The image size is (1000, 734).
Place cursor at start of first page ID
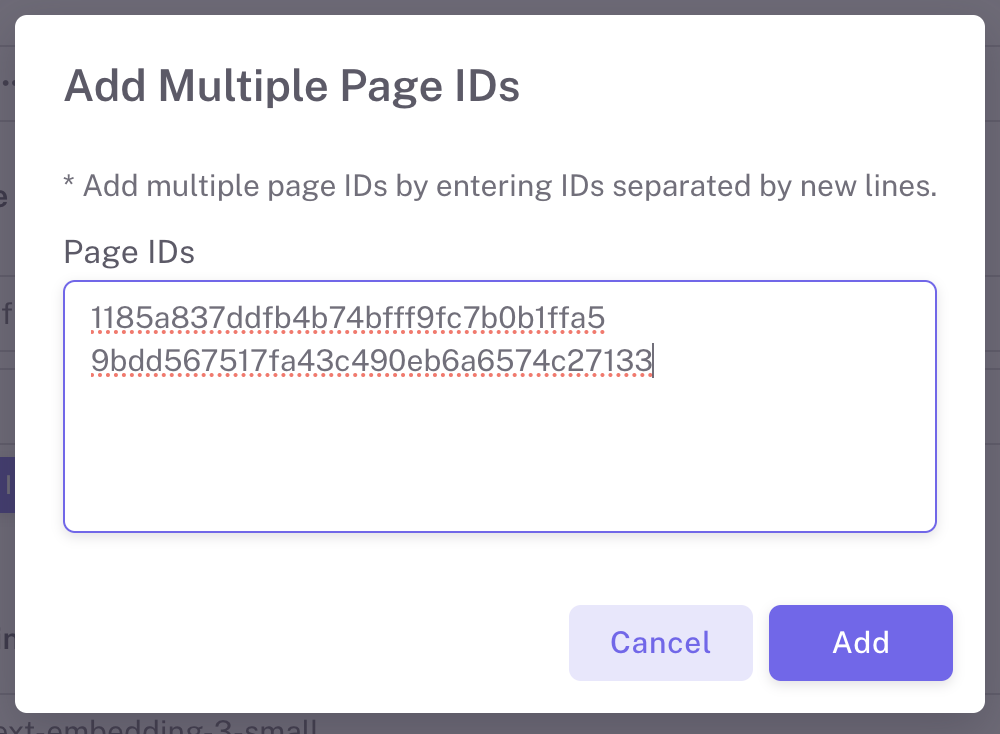(92, 318)
